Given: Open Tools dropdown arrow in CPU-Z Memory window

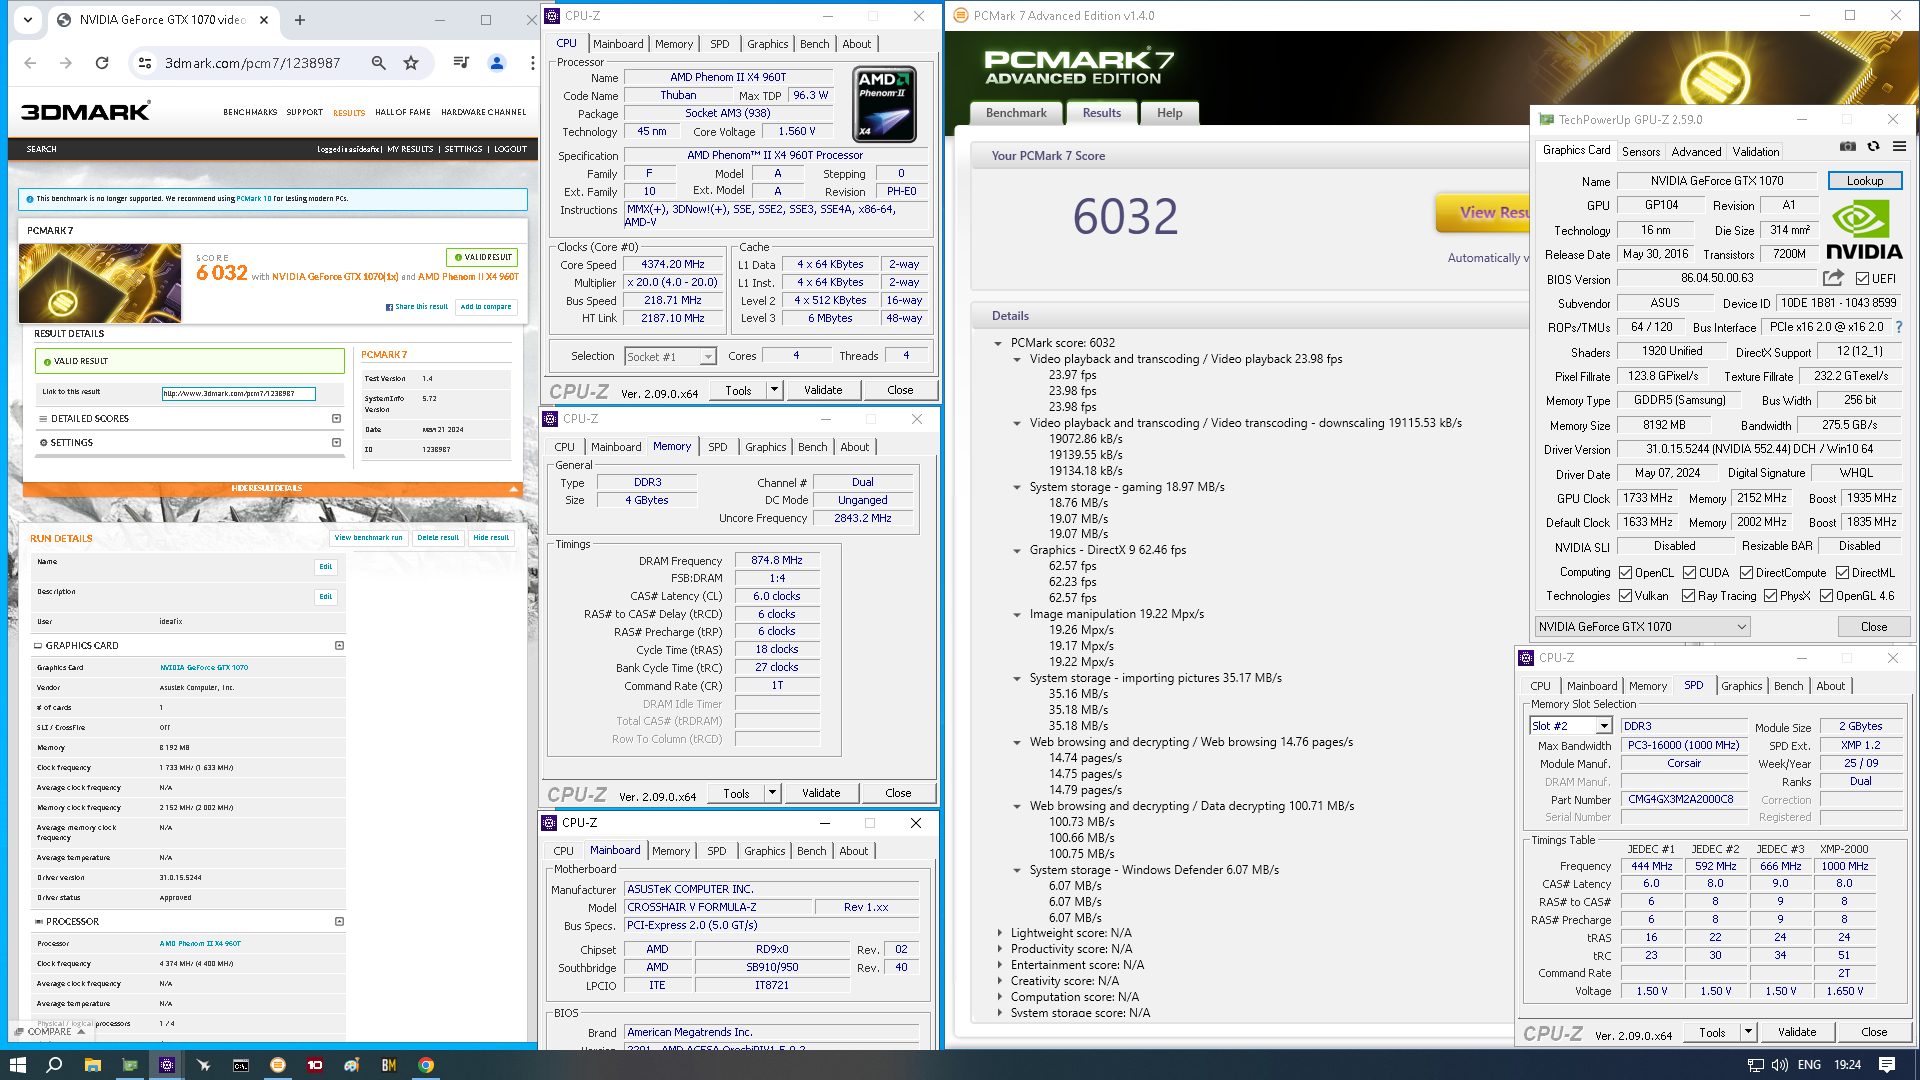Looking at the screenshot, I should [772, 793].
